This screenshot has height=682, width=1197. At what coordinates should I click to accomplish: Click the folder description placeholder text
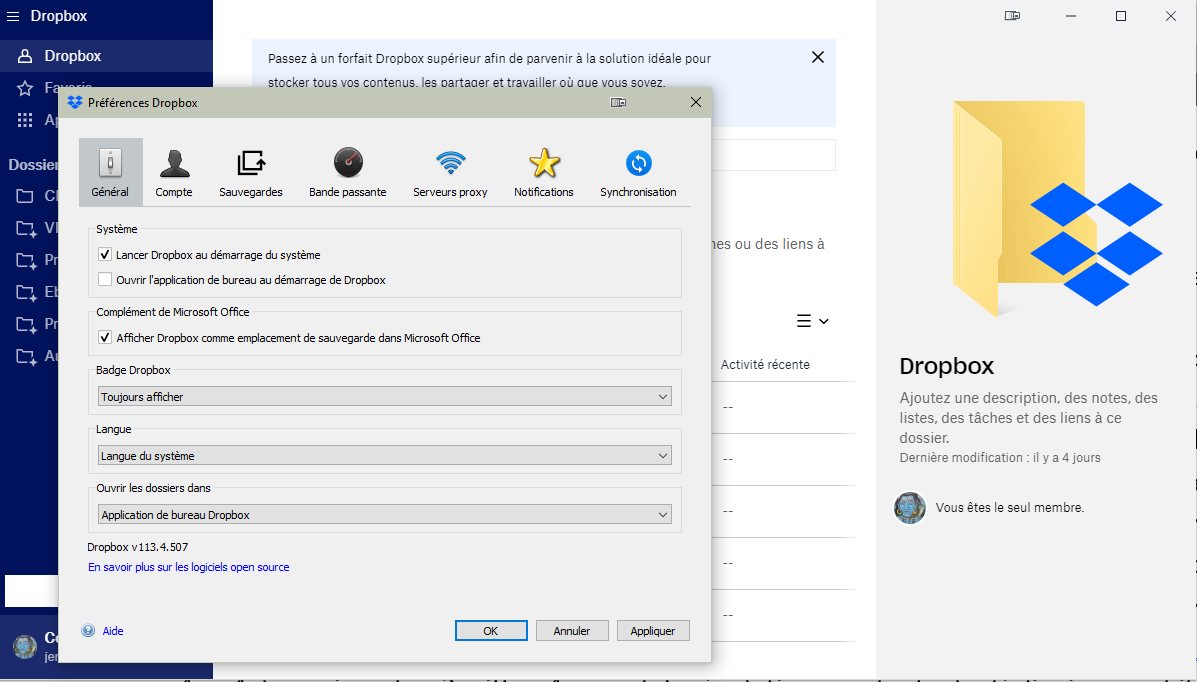(1028, 418)
